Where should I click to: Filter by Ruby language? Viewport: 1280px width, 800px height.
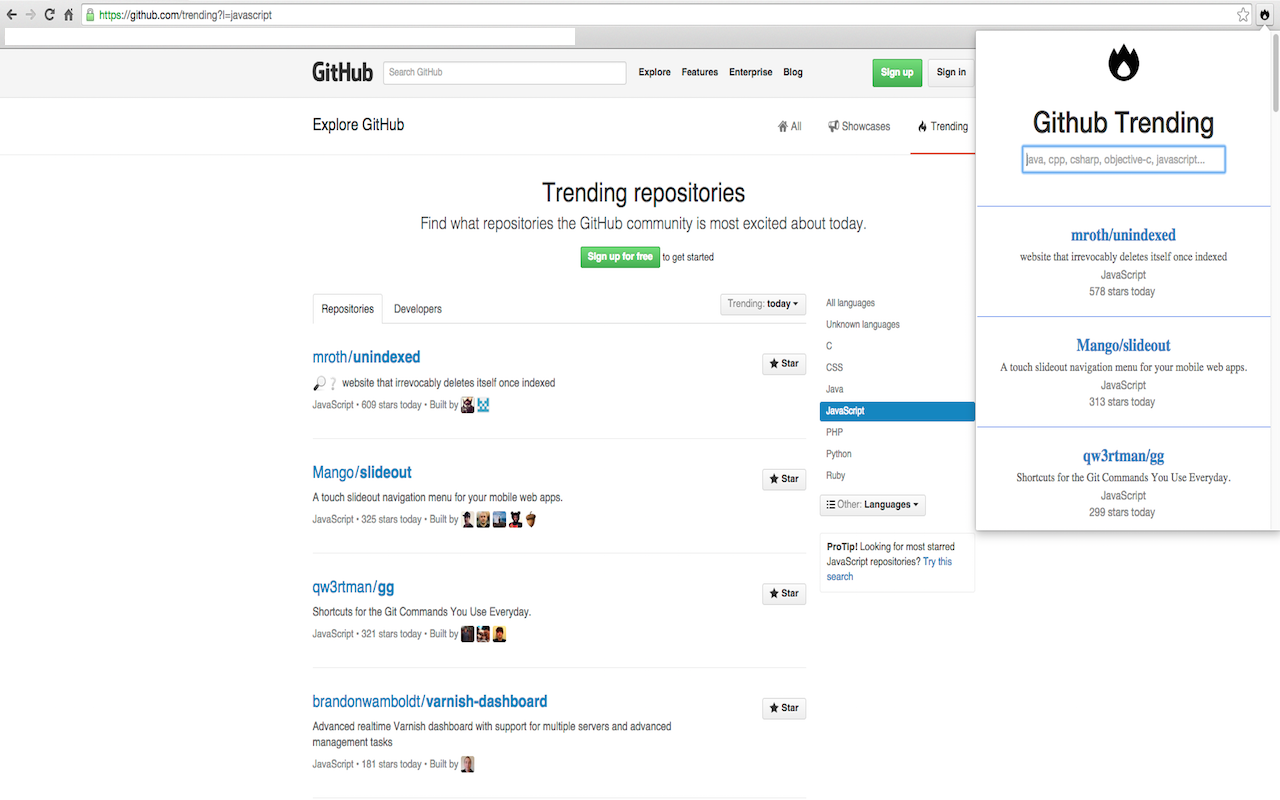pos(835,476)
